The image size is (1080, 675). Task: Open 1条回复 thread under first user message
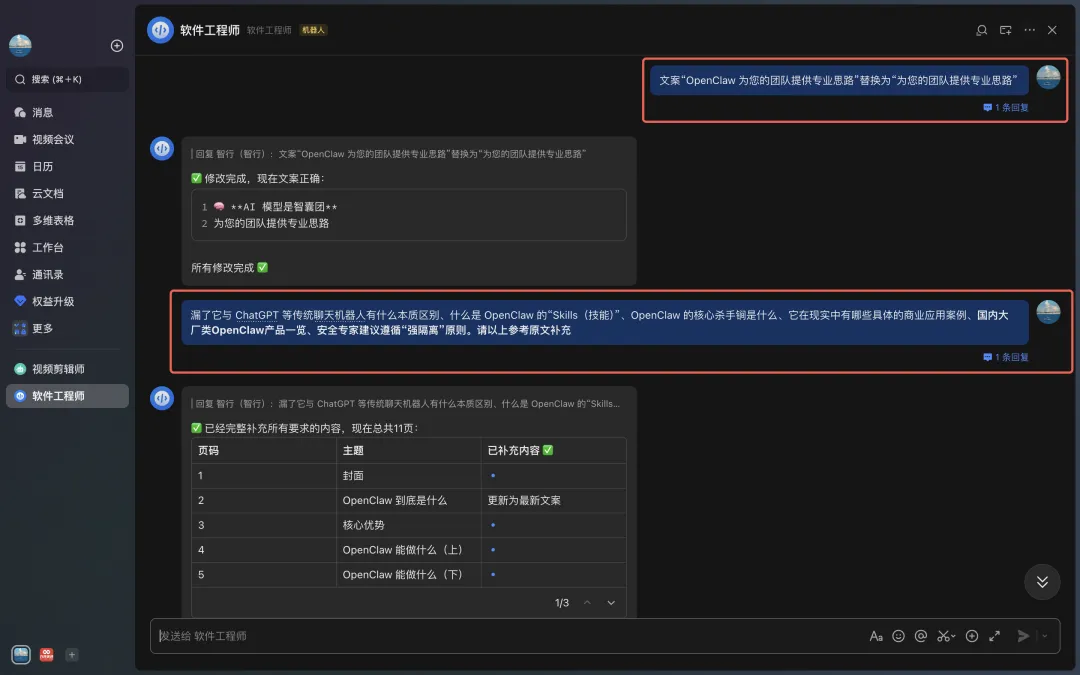point(1006,107)
